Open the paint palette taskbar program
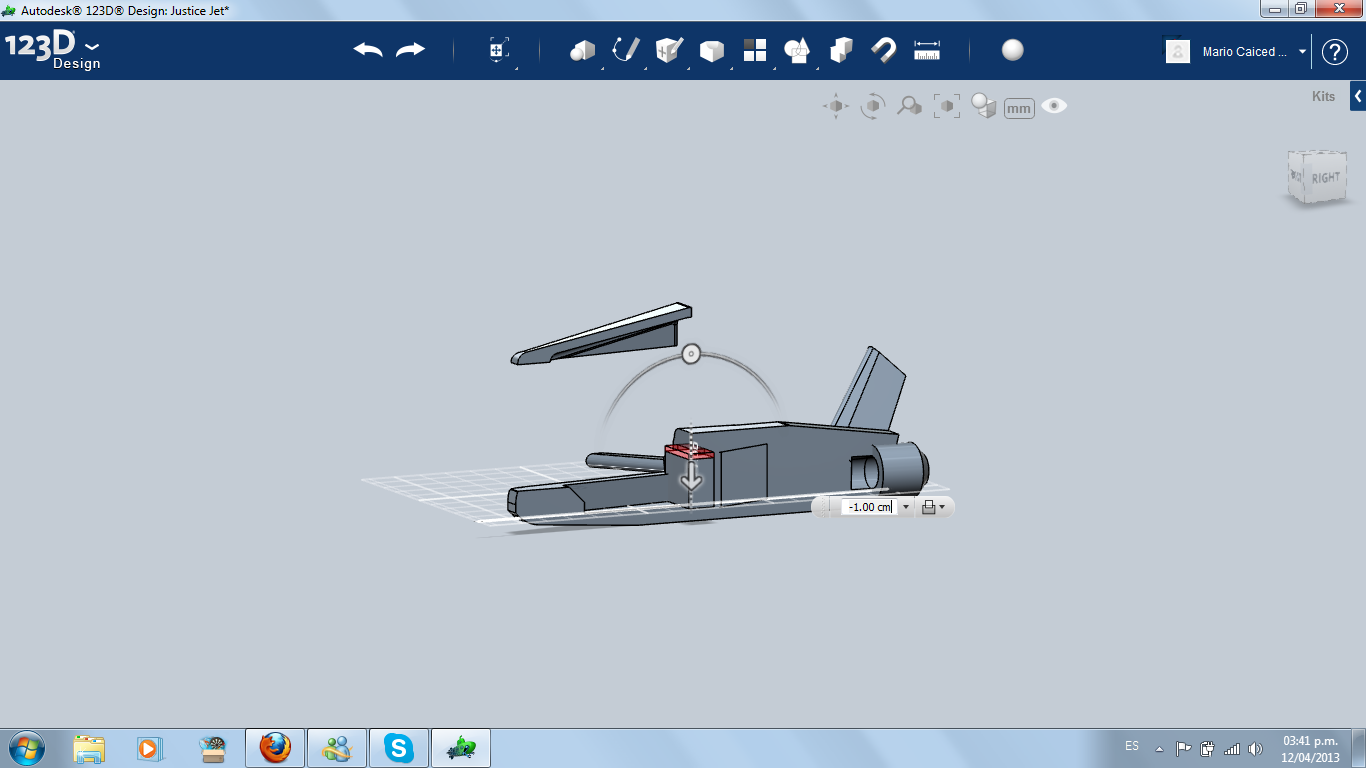Viewport: 1366px width, 768px height. pyautogui.click(x=213, y=748)
